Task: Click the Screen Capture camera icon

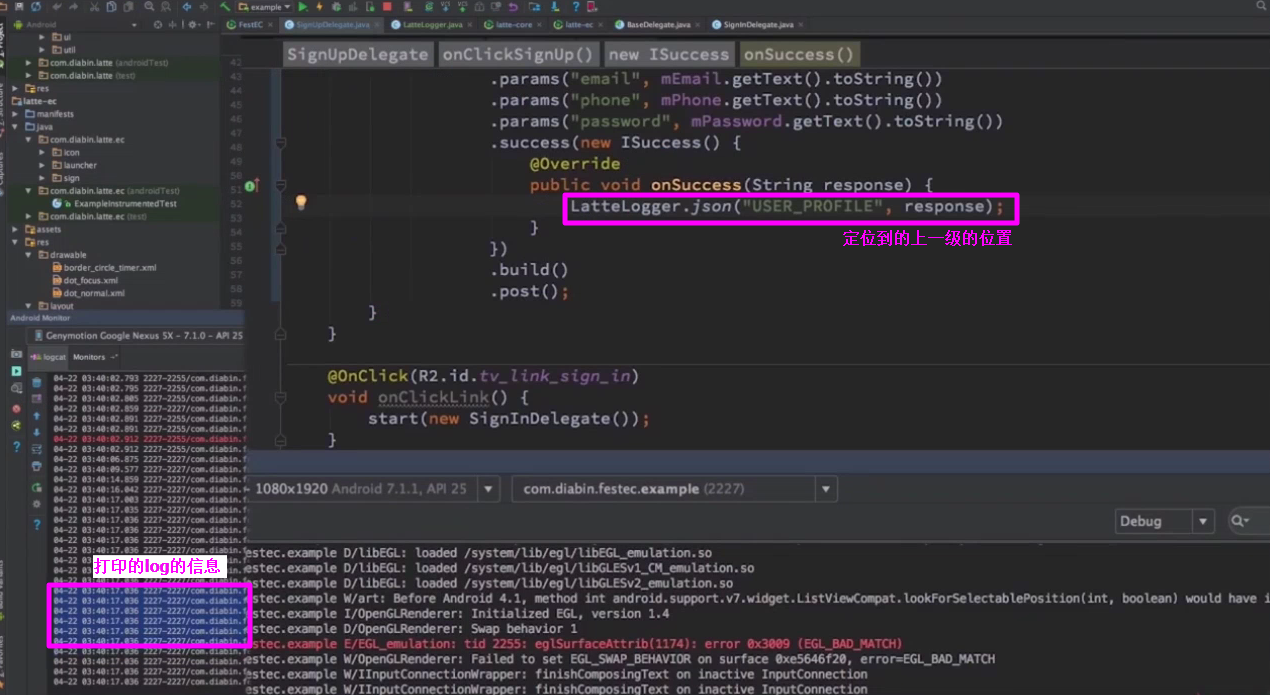Action: pos(15,354)
